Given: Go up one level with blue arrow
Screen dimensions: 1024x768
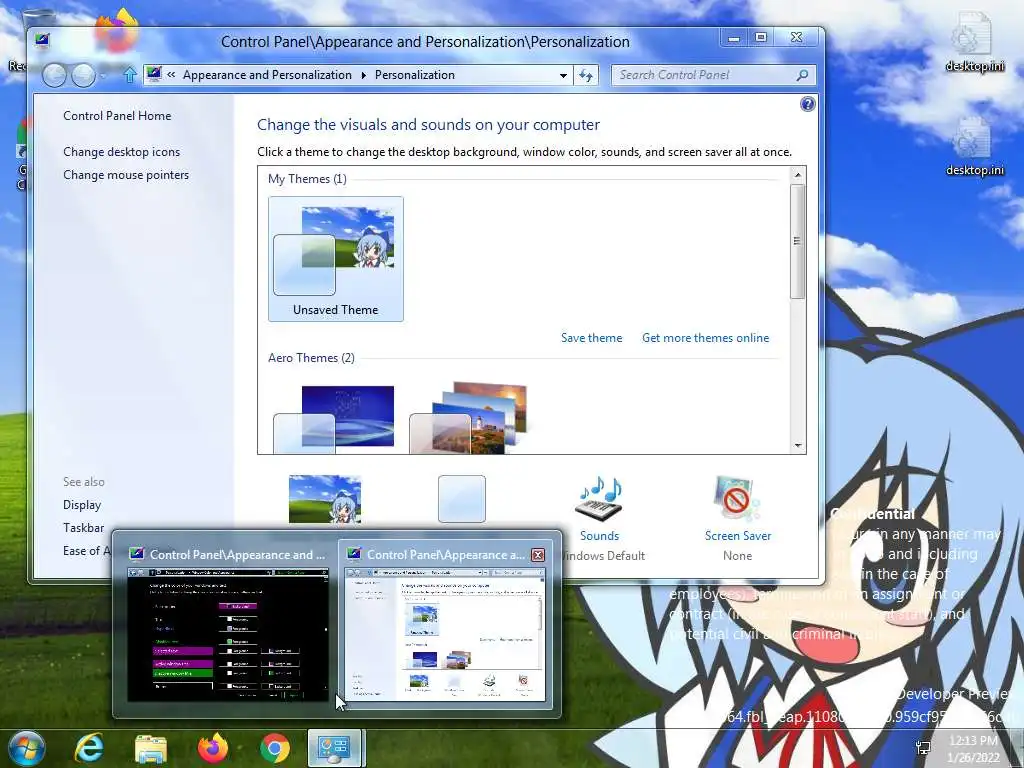Looking at the screenshot, I should click(129, 75).
